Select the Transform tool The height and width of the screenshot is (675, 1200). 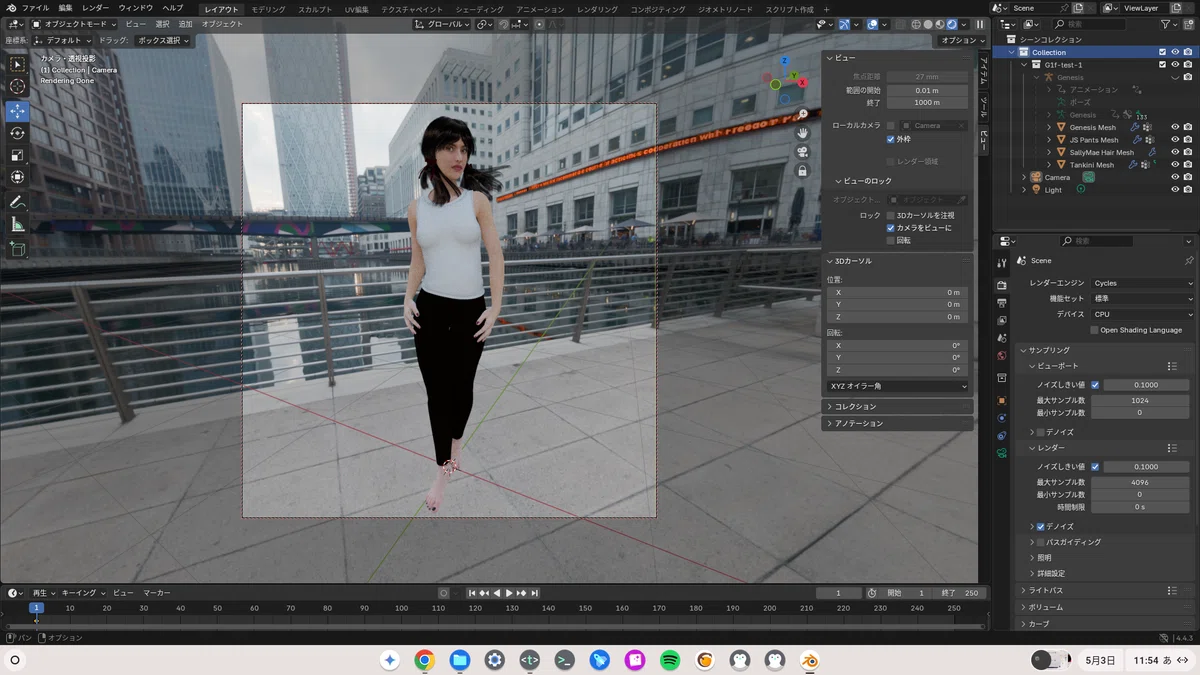tap(17, 178)
